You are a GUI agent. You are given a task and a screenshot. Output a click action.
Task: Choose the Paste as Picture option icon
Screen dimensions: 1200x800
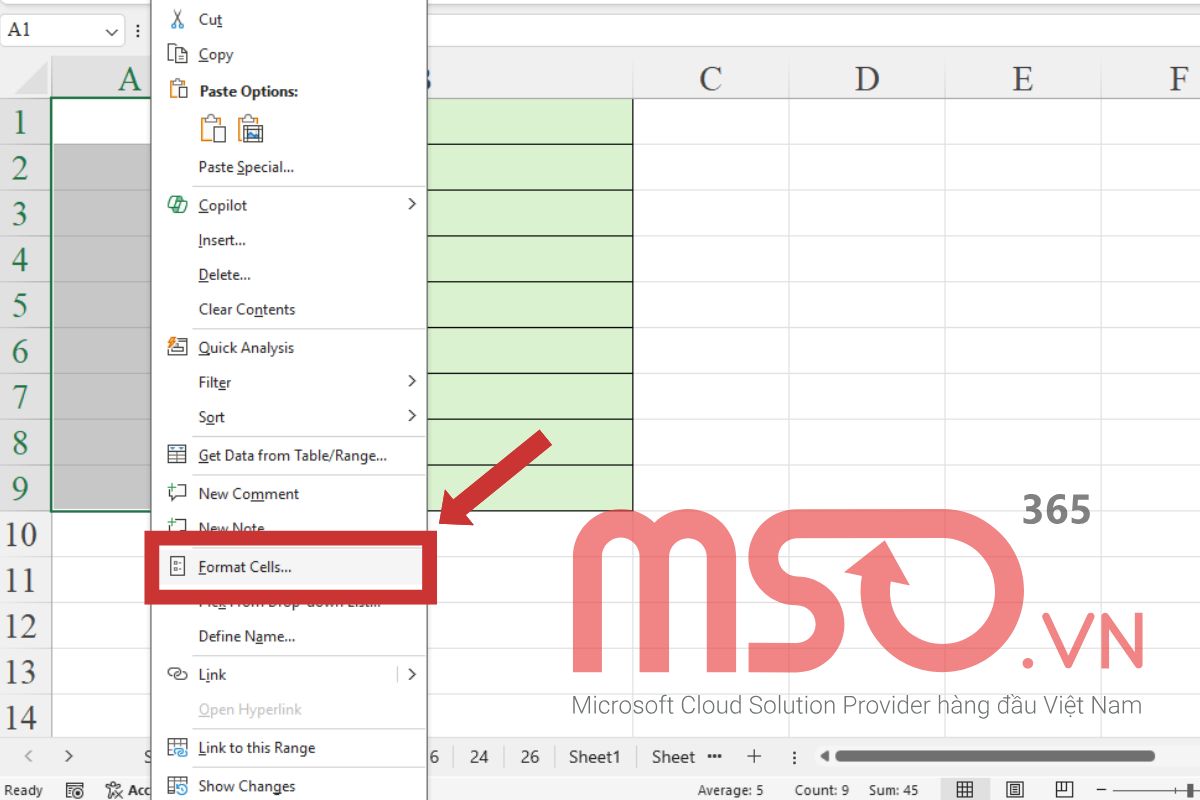pyautogui.click(x=249, y=129)
